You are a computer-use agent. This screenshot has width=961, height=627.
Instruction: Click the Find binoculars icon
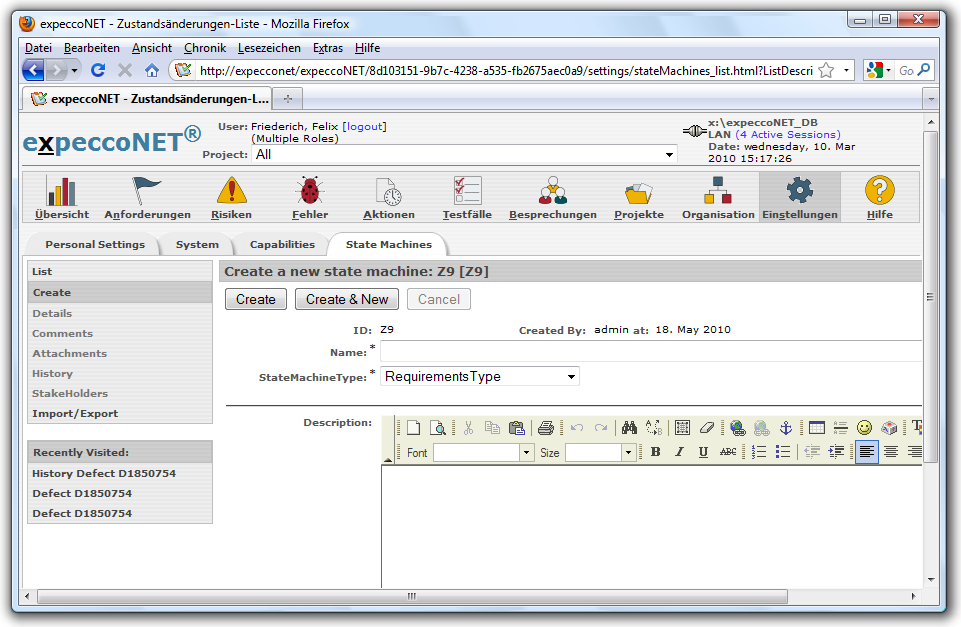[x=629, y=428]
